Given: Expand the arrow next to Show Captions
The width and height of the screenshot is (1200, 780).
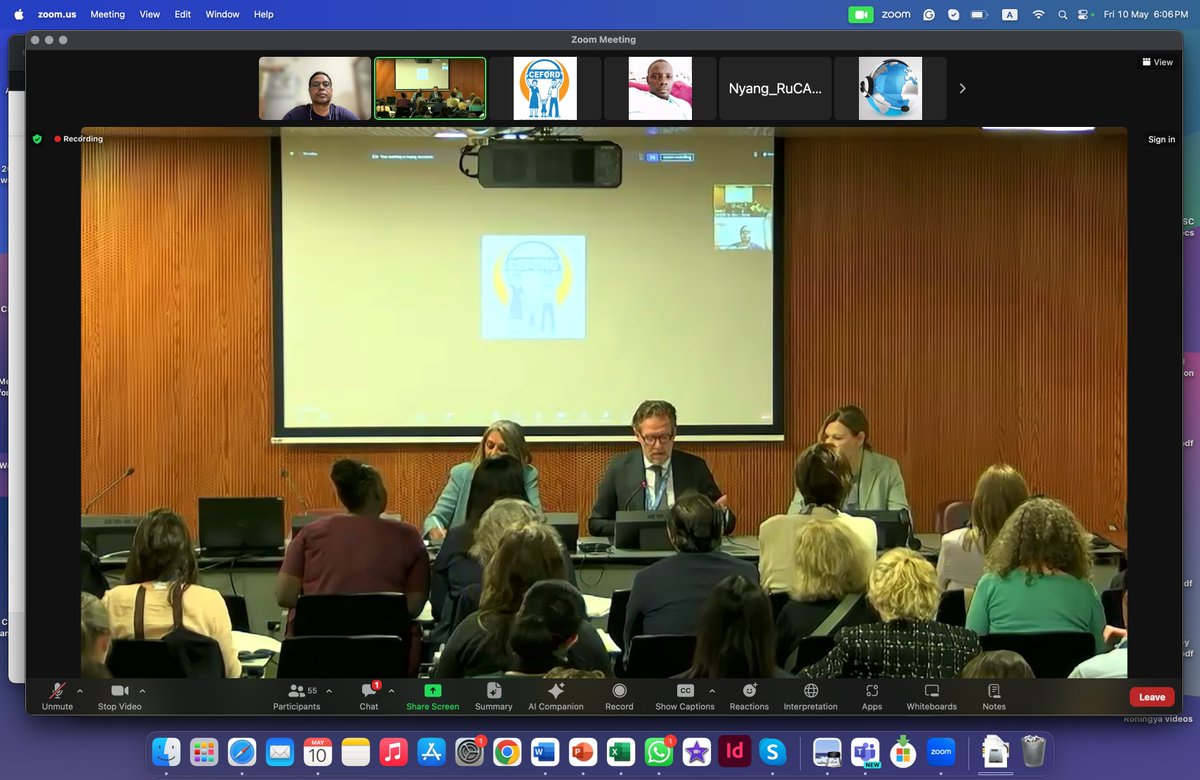Looking at the screenshot, I should tap(712, 691).
